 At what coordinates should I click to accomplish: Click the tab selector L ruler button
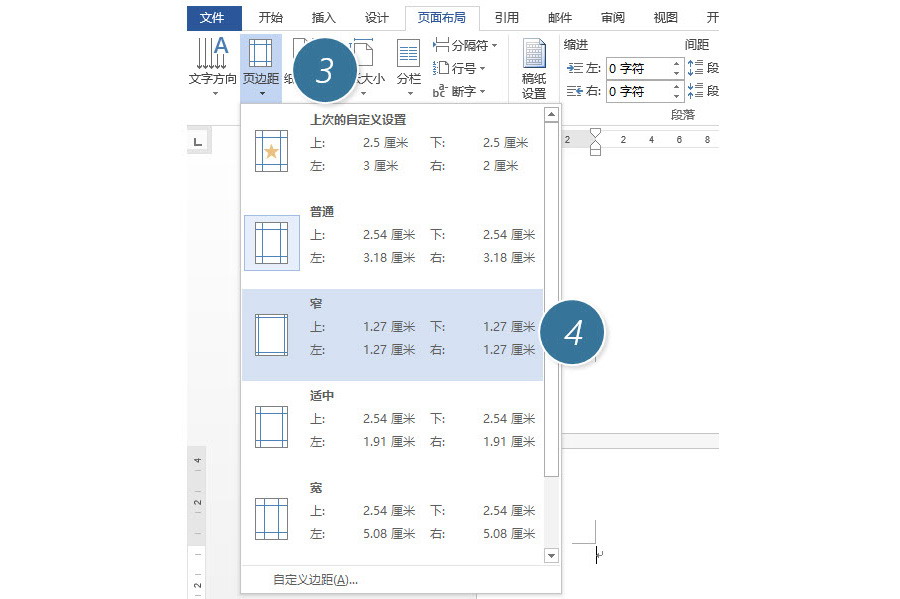tap(198, 142)
